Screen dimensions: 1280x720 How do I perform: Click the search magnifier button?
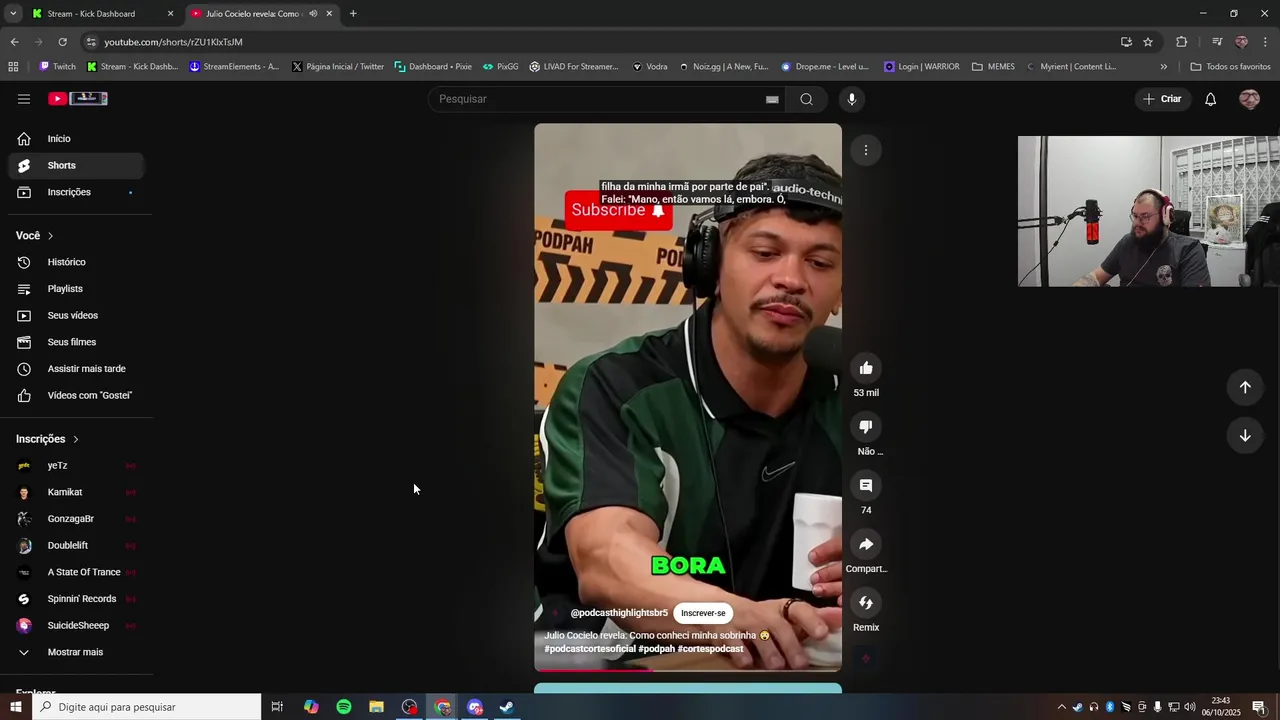[x=806, y=99]
